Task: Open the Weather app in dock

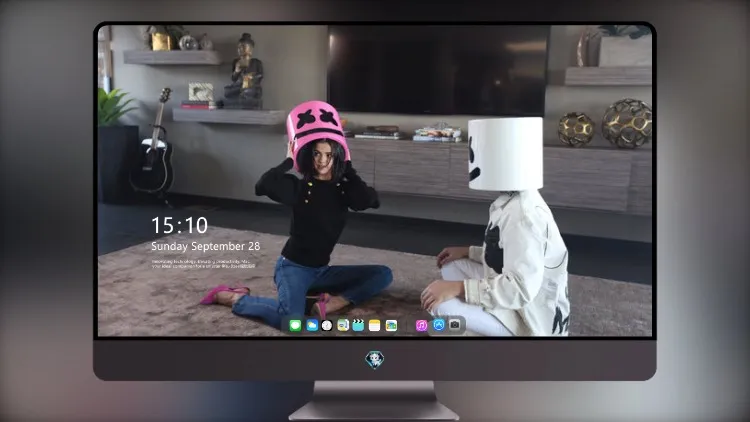Action: [x=311, y=326]
